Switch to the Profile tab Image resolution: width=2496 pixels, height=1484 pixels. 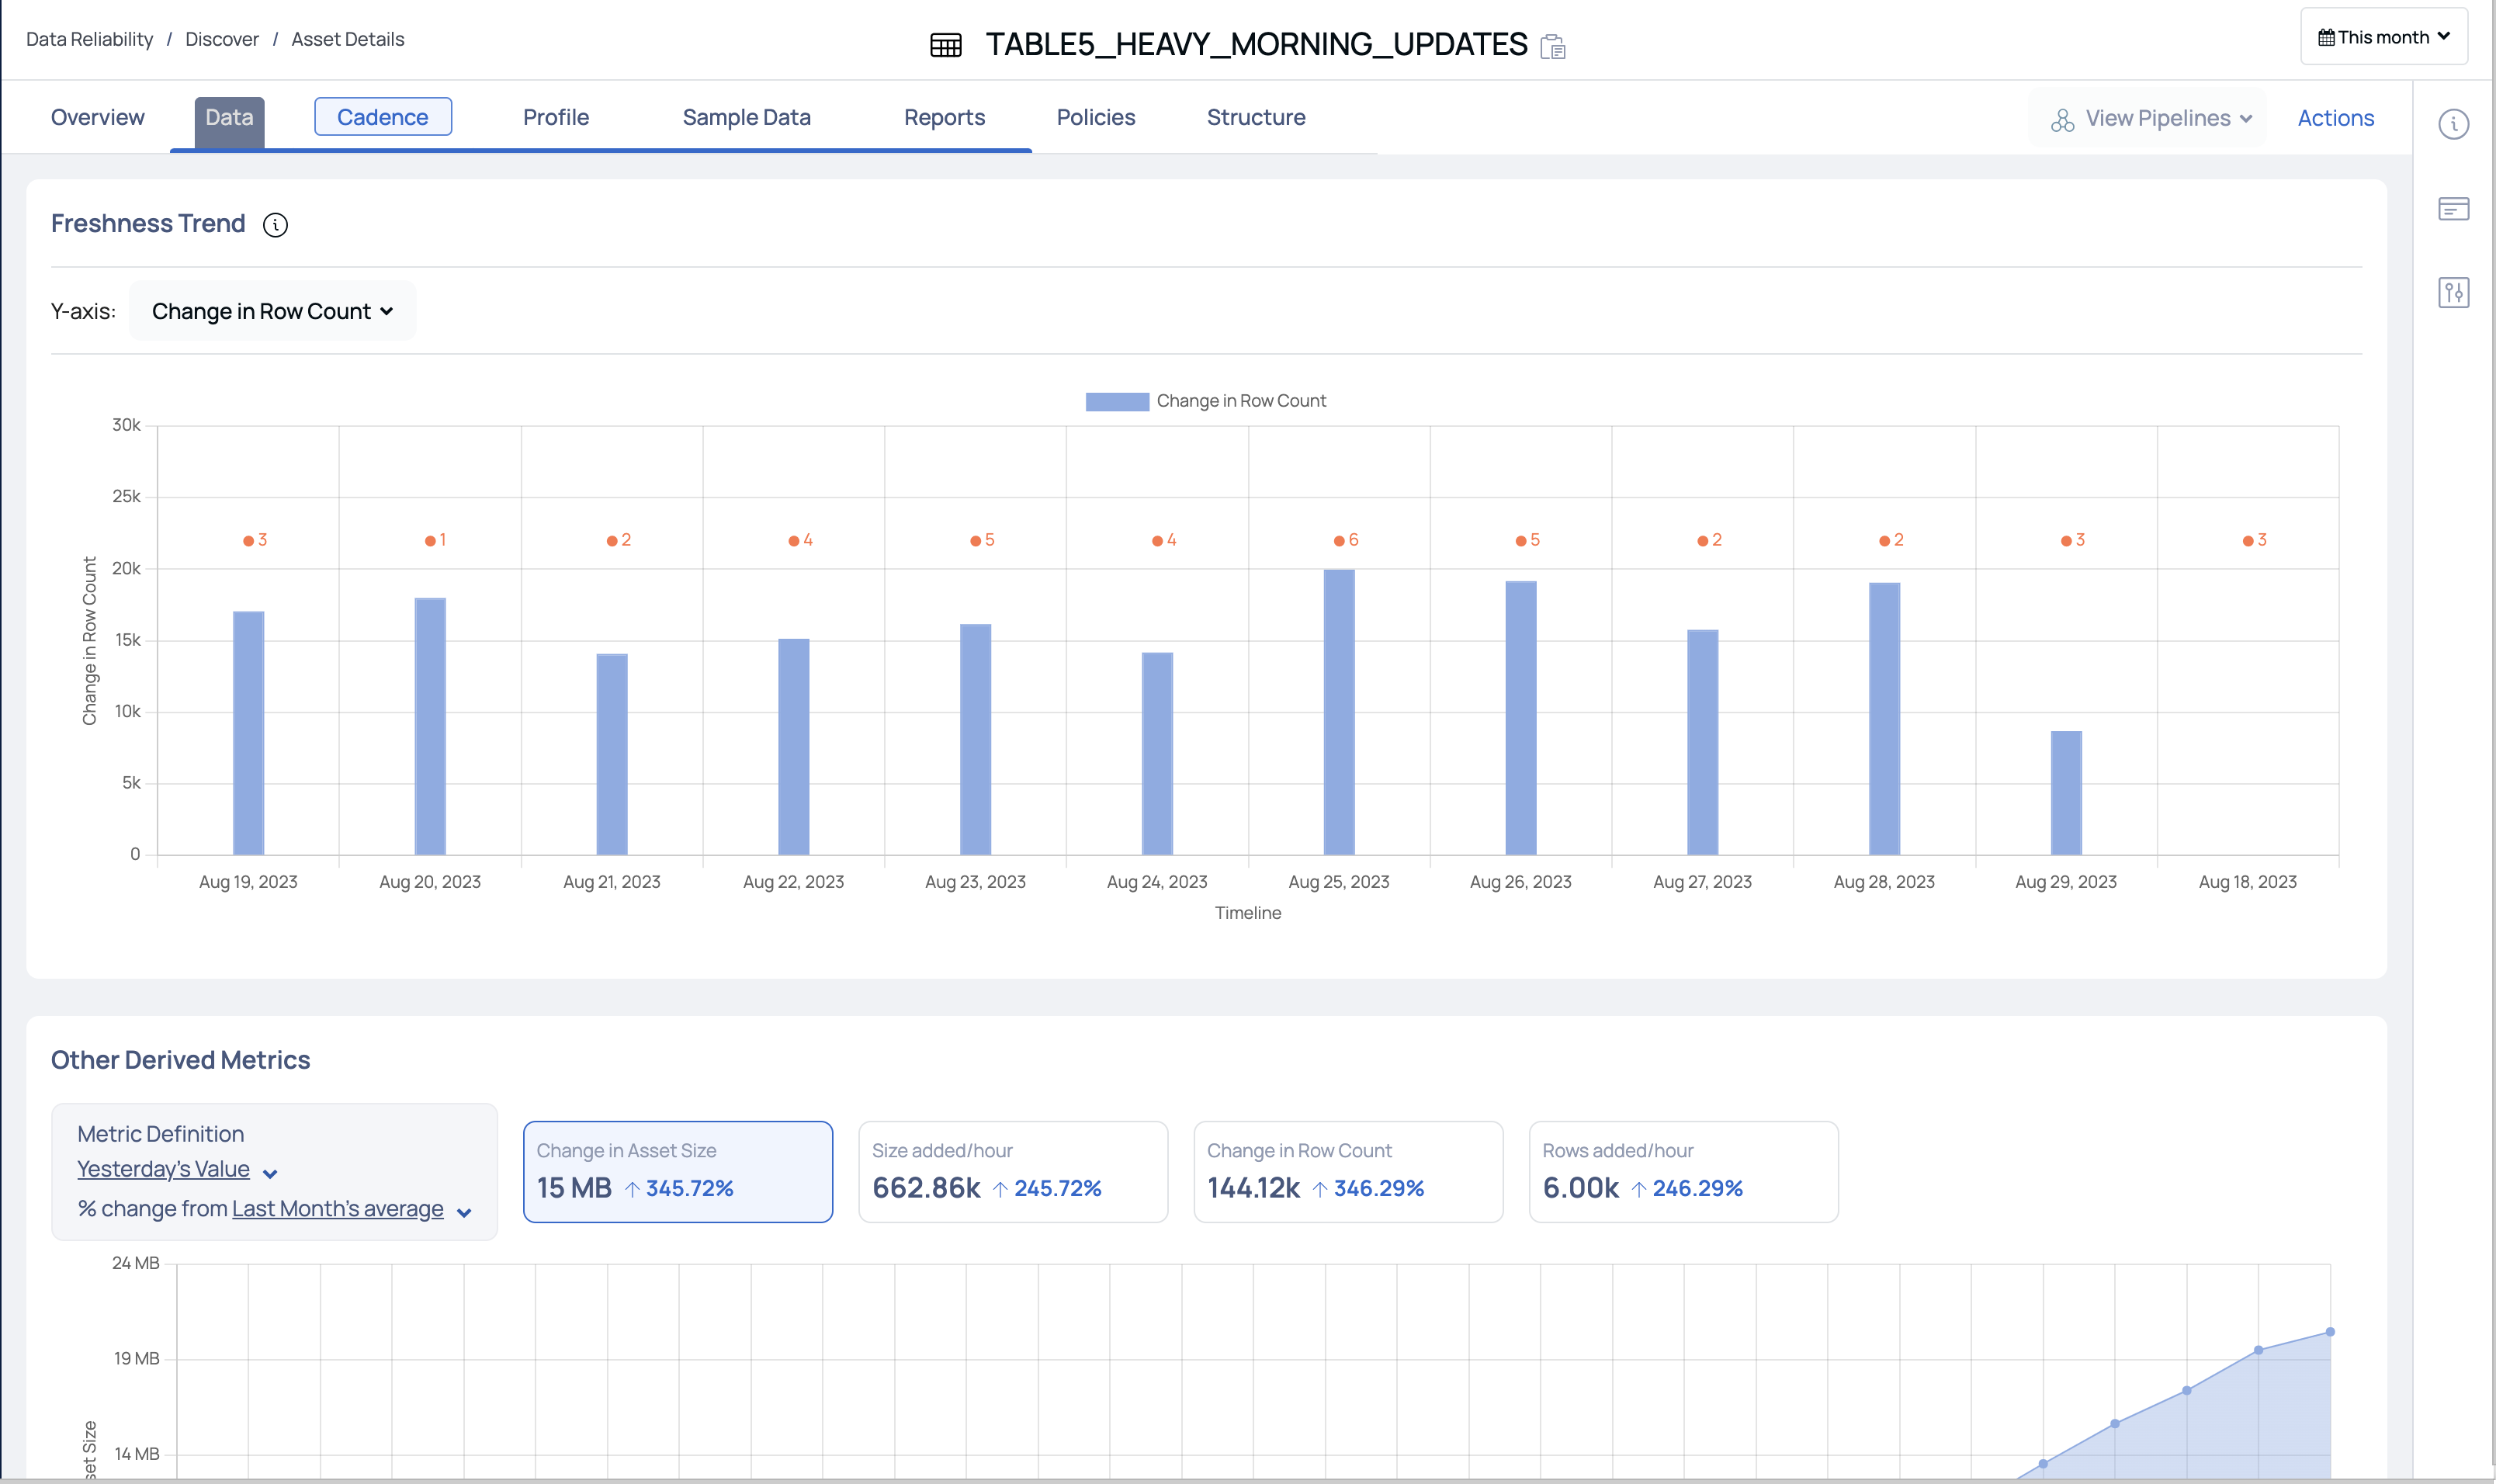(x=556, y=118)
